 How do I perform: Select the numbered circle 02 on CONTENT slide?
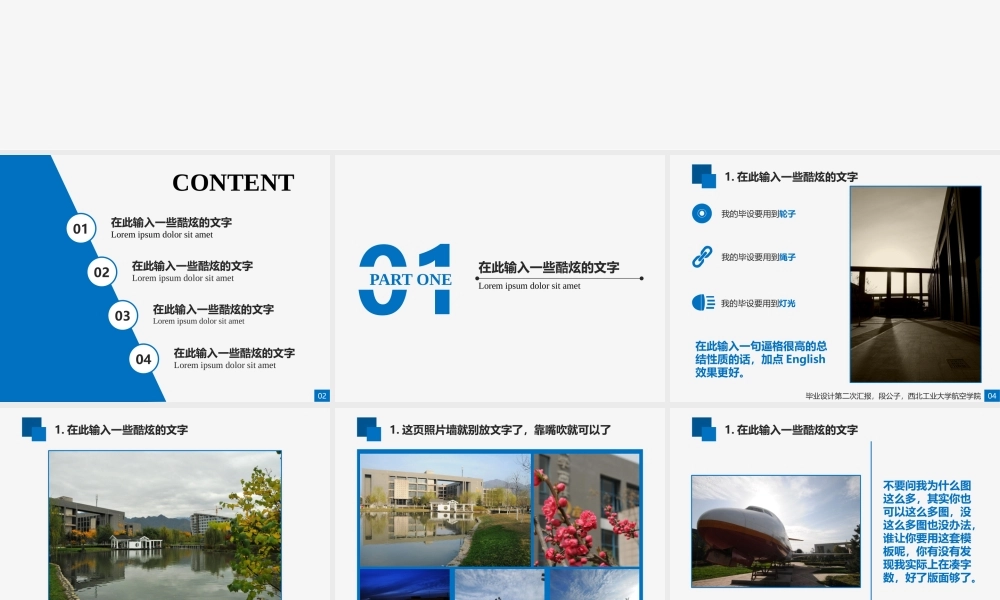(102, 272)
